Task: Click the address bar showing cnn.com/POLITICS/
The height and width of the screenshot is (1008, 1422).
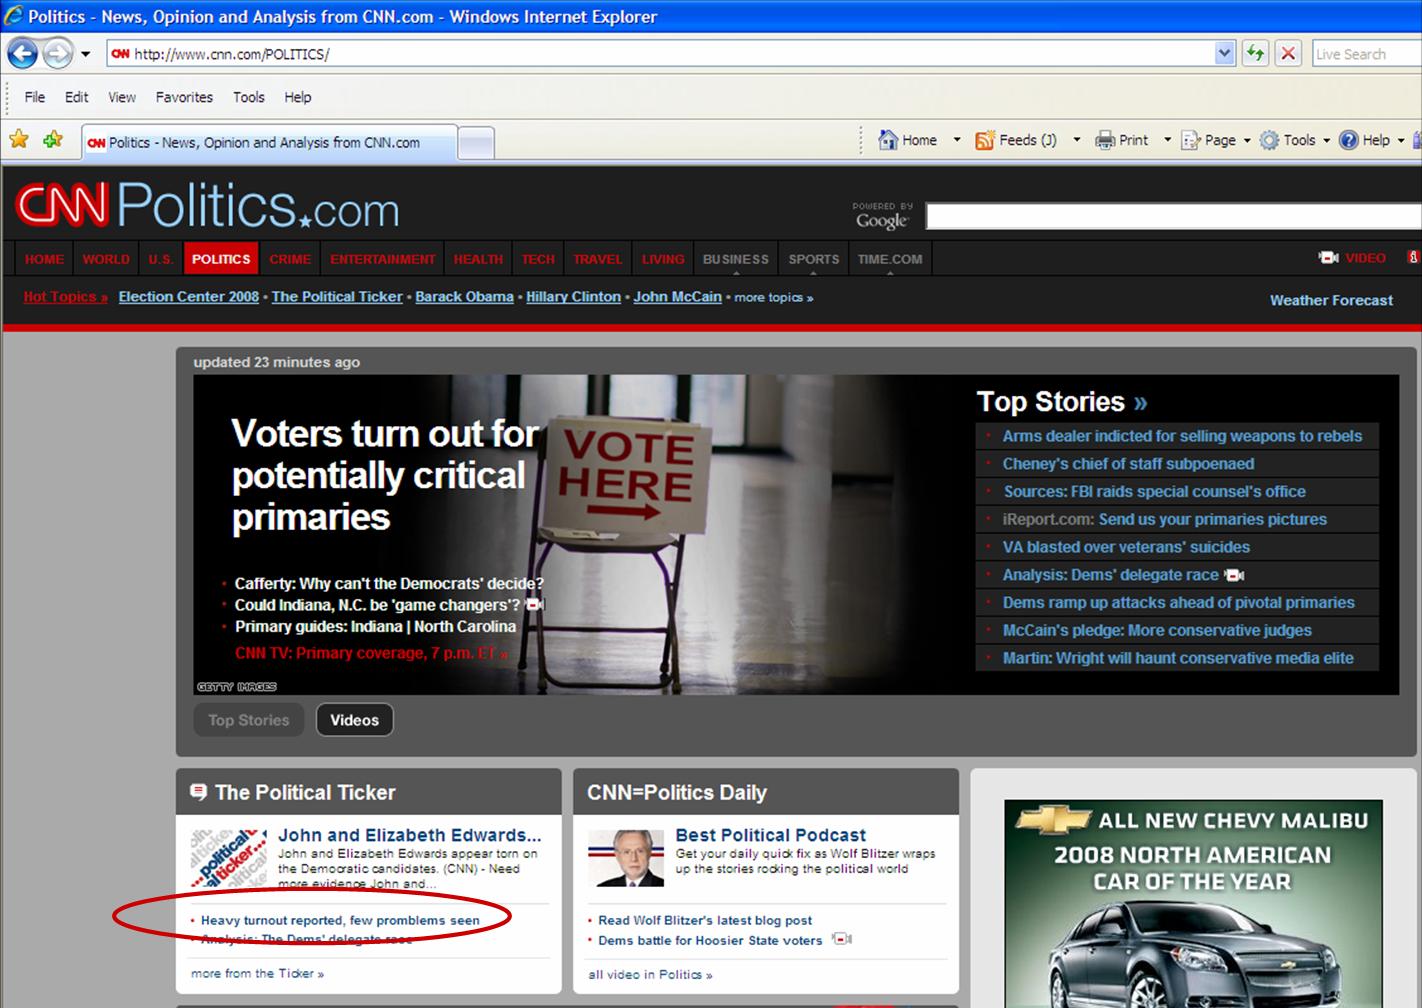Action: point(660,54)
